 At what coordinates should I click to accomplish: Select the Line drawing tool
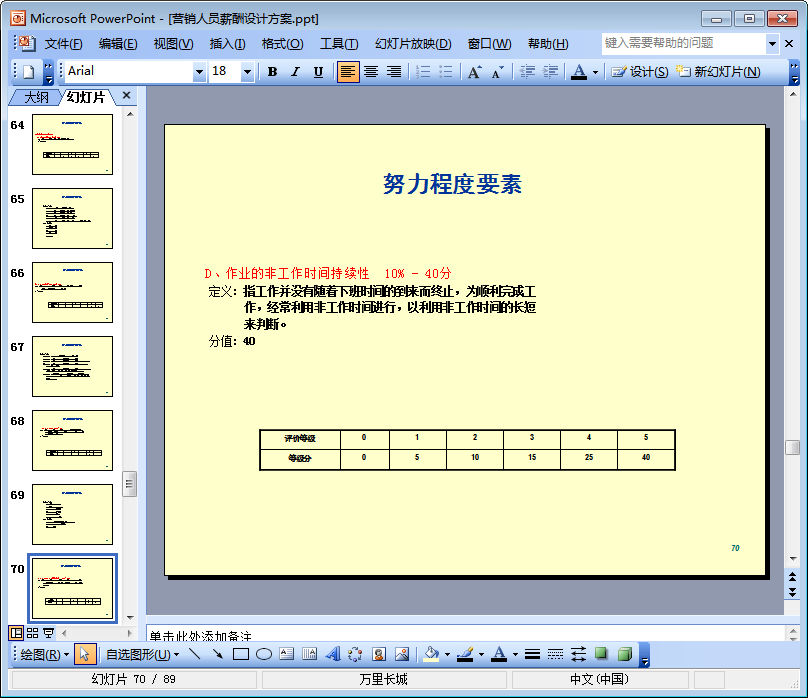tap(194, 655)
